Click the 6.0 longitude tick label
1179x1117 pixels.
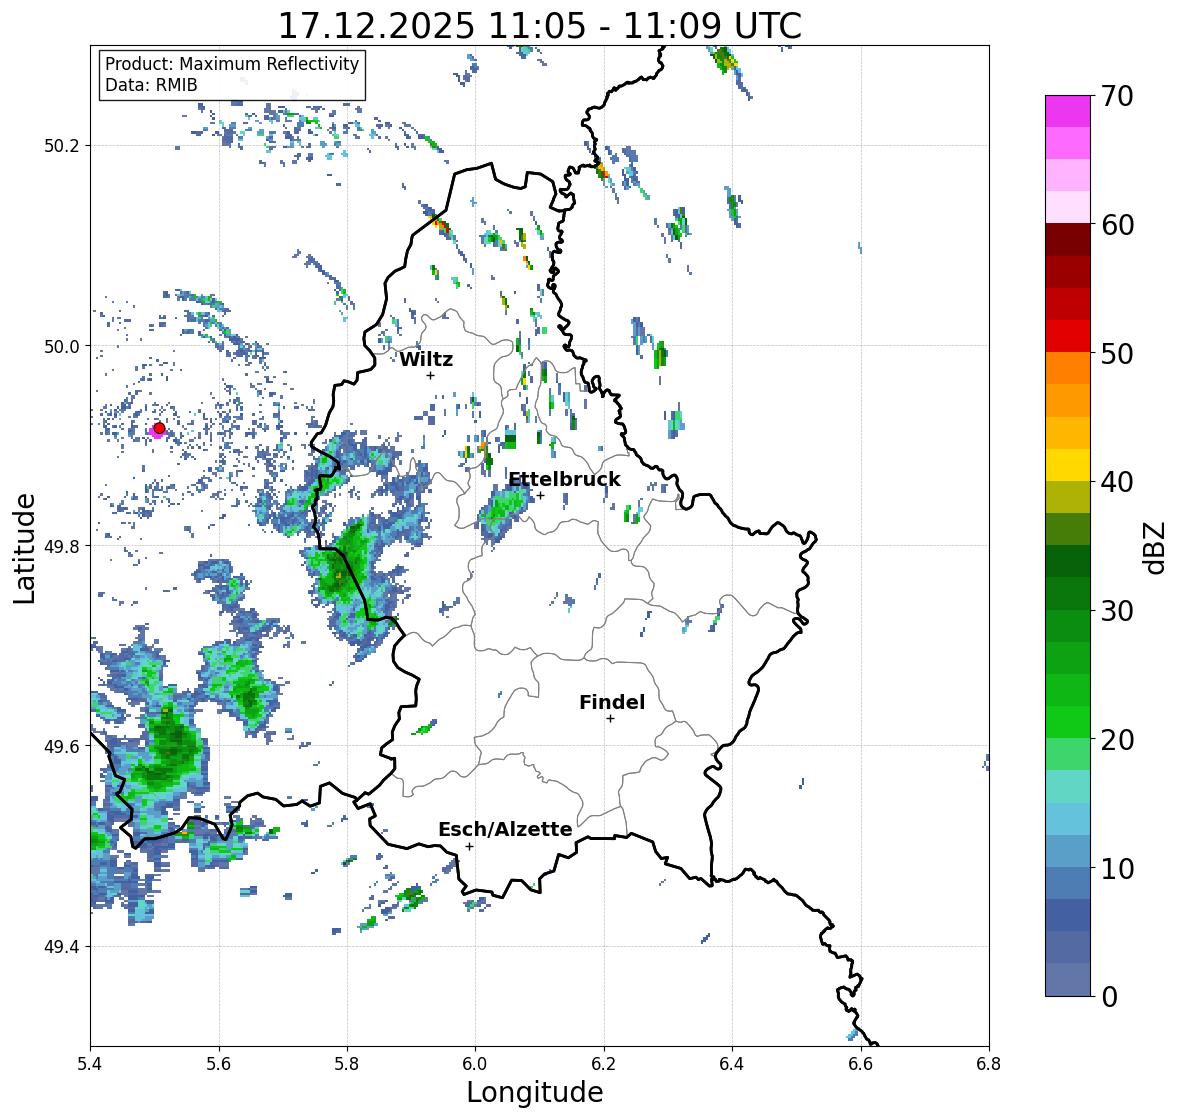475,1063
